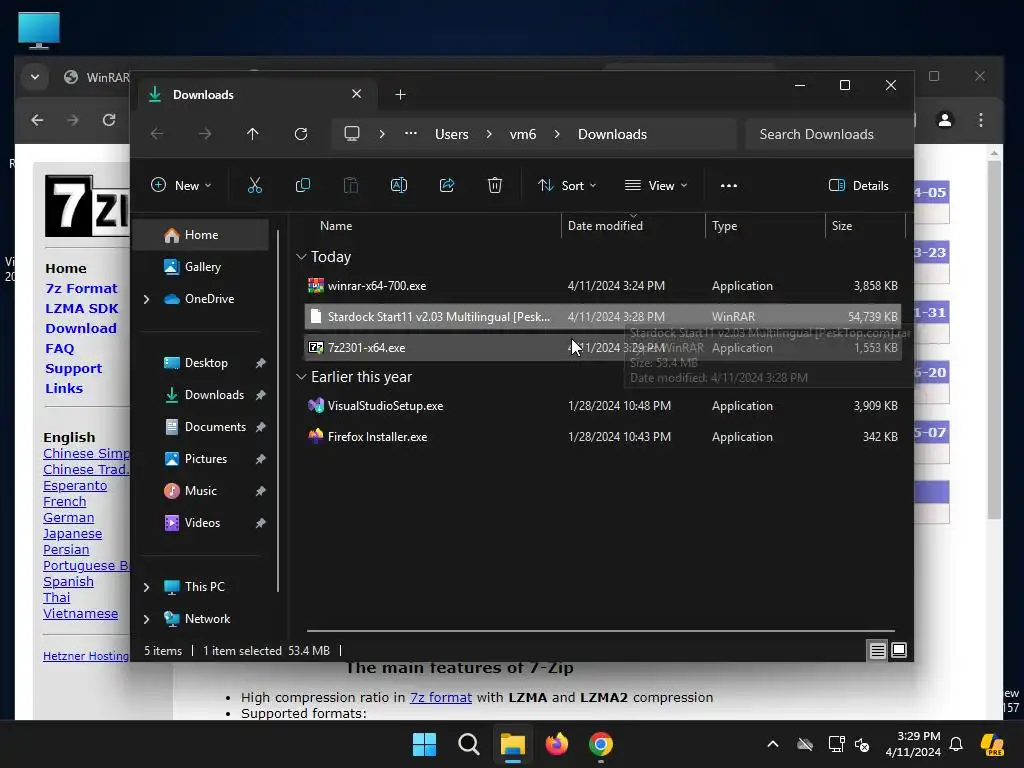
Task: Click chevron after Users in address bar
Action: (x=489, y=134)
